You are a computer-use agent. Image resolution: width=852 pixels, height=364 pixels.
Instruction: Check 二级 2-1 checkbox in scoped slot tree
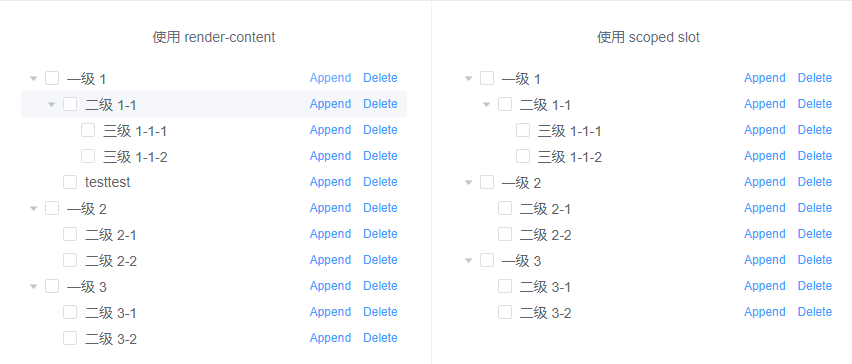click(x=505, y=208)
